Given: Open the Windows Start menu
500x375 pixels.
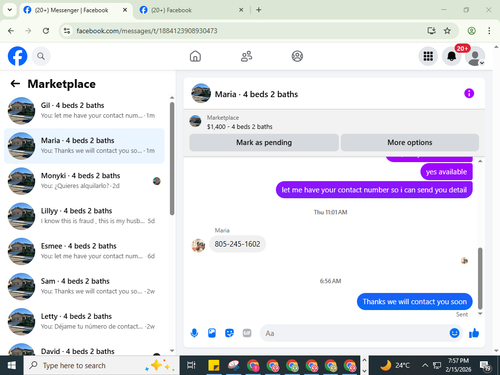Looking at the screenshot, I should click(12, 366).
